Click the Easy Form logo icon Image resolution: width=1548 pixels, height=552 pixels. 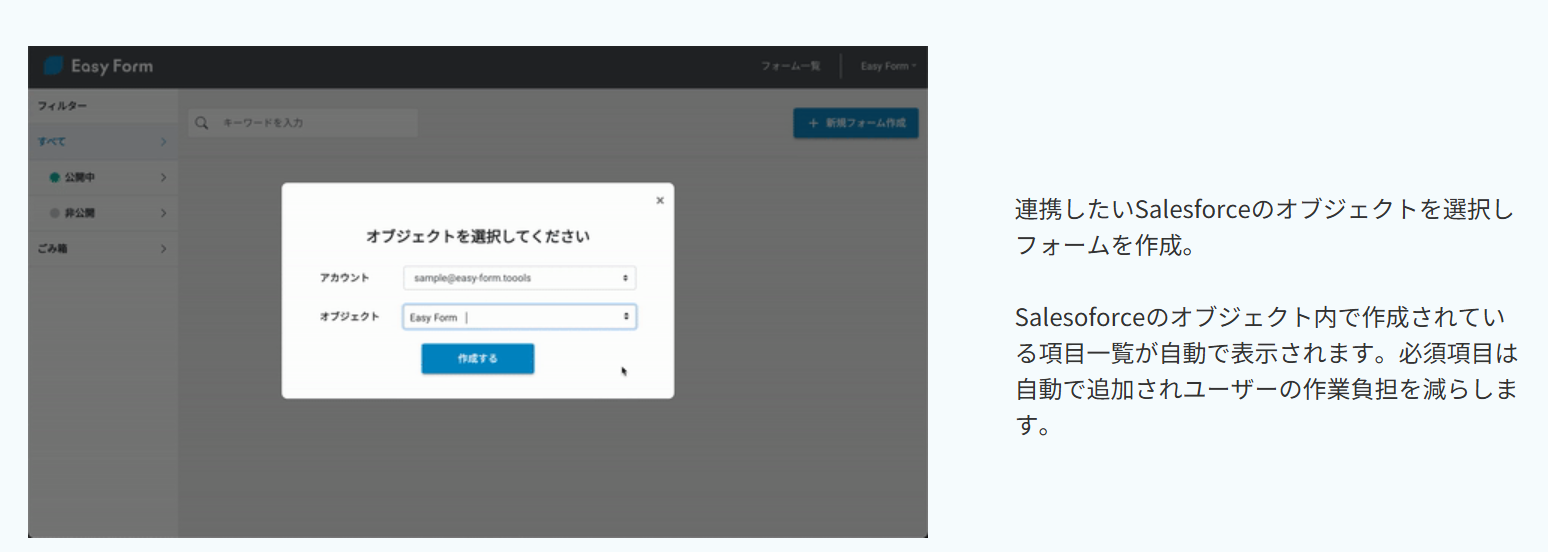(x=53, y=66)
